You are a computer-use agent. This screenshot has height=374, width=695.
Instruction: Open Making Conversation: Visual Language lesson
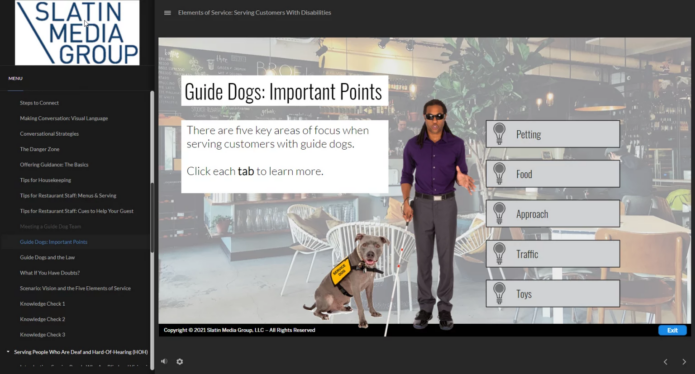coord(64,118)
